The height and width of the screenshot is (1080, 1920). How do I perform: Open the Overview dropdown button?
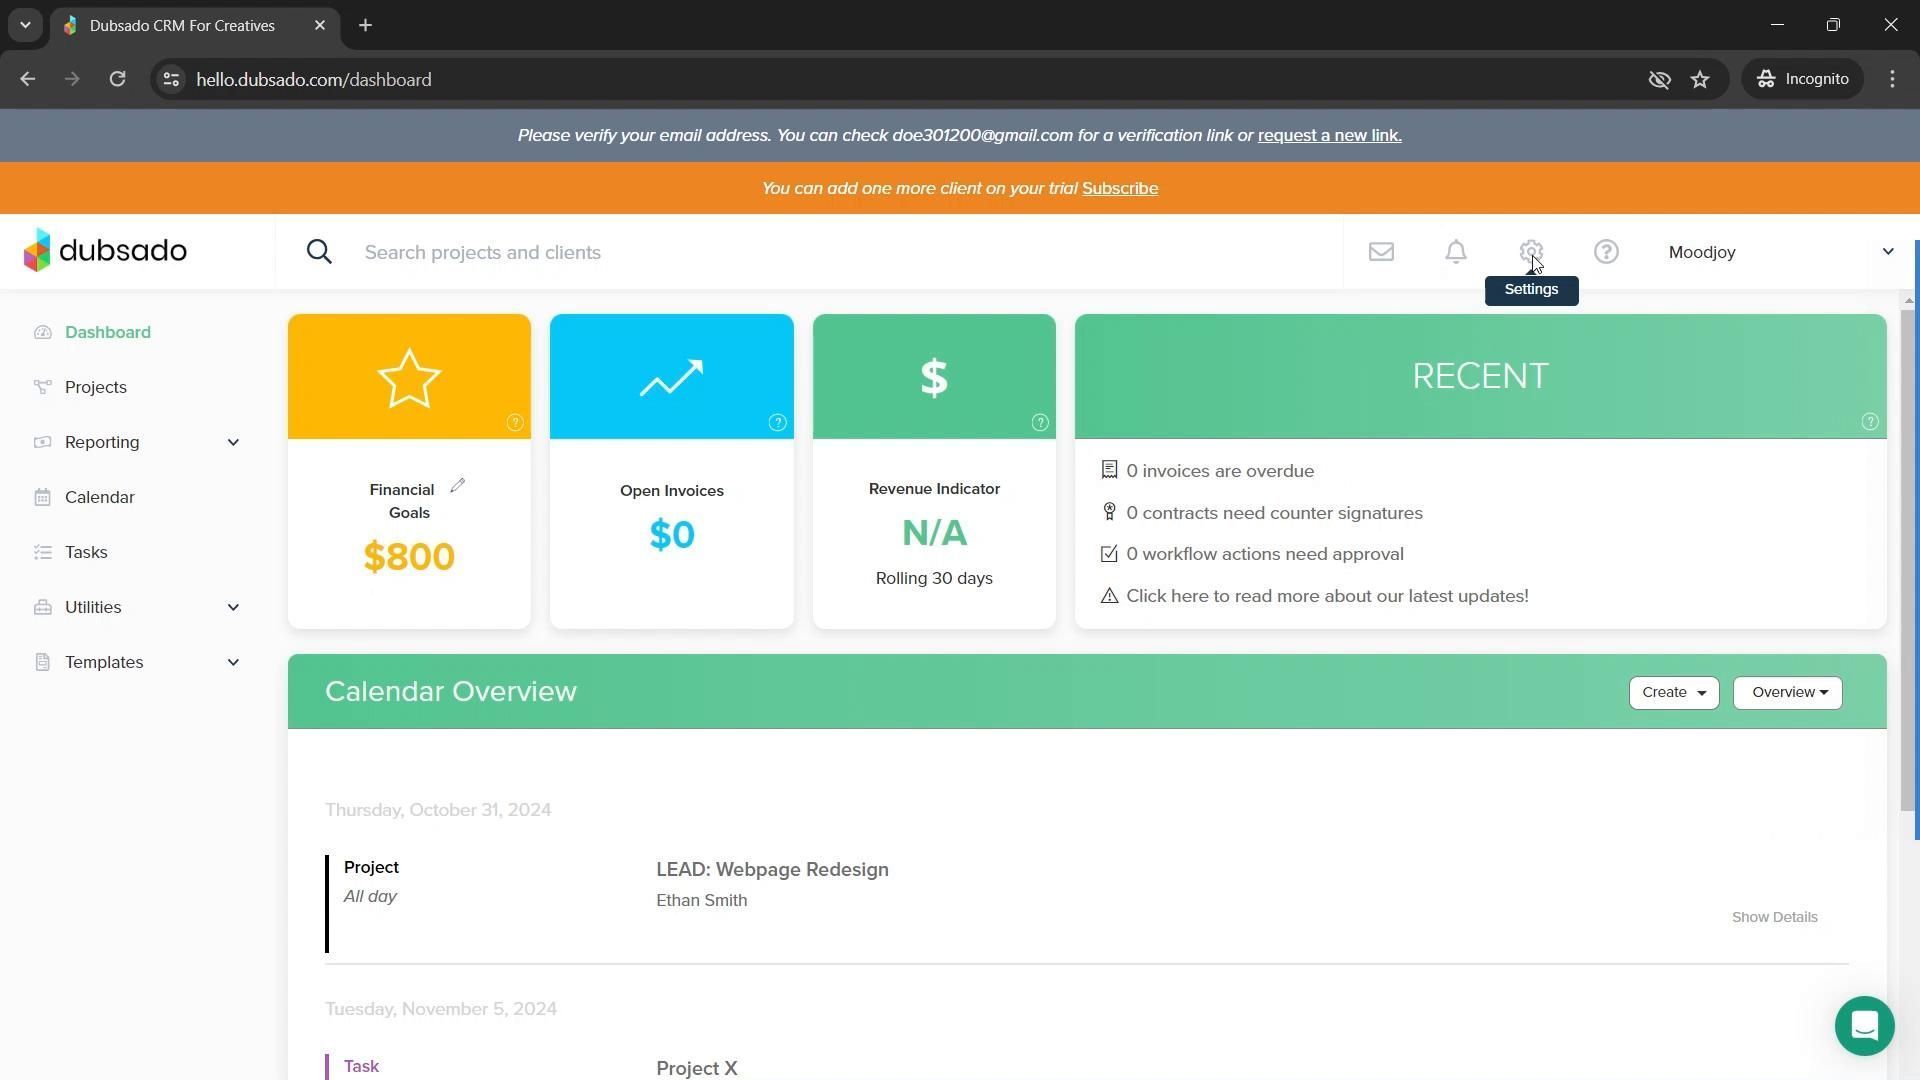[1787, 693]
